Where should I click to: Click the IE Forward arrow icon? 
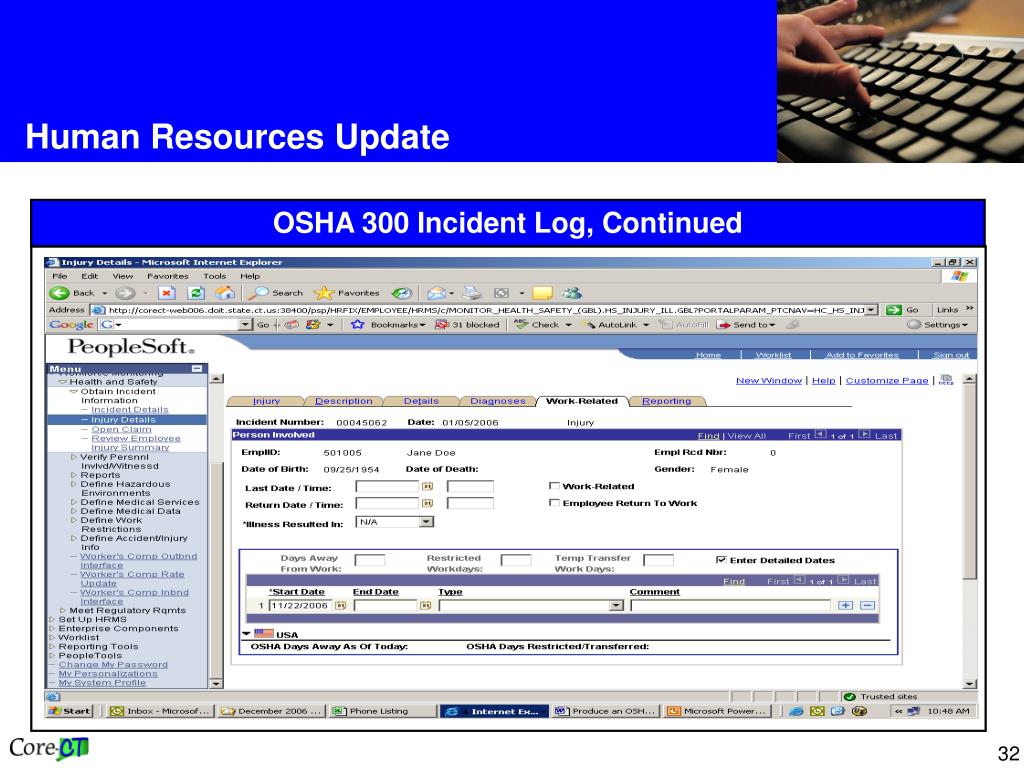click(x=125, y=293)
